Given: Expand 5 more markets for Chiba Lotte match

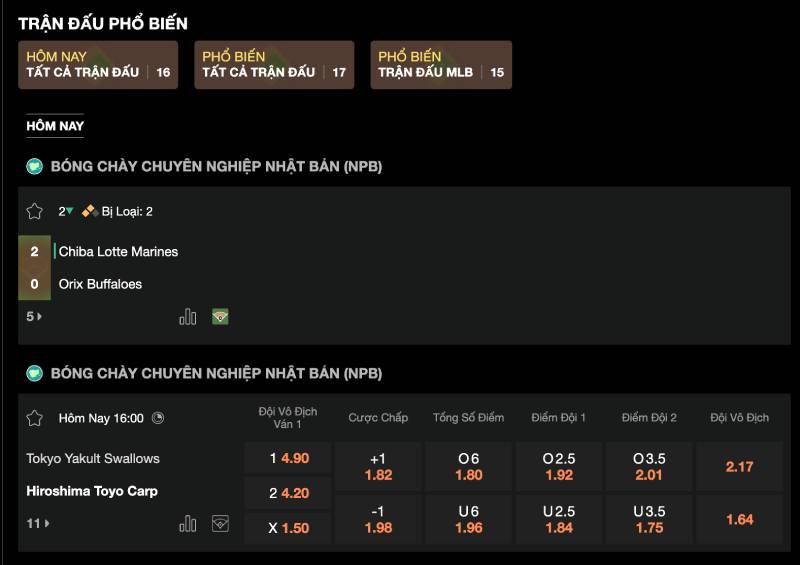Looking at the screenshot, I should pyautogui.click(x=34, y=316).
